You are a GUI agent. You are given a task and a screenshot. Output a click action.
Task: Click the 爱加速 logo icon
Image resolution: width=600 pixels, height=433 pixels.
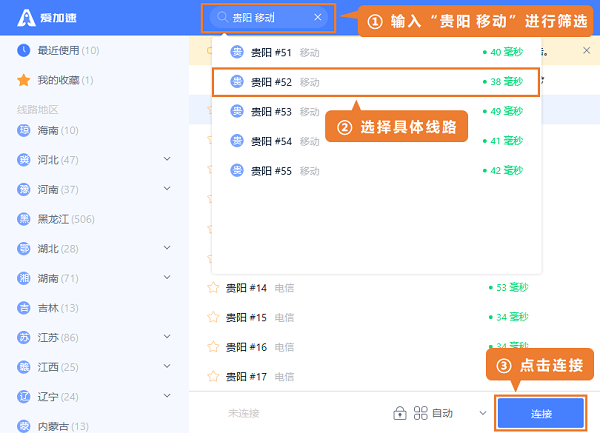click(26, 18)
